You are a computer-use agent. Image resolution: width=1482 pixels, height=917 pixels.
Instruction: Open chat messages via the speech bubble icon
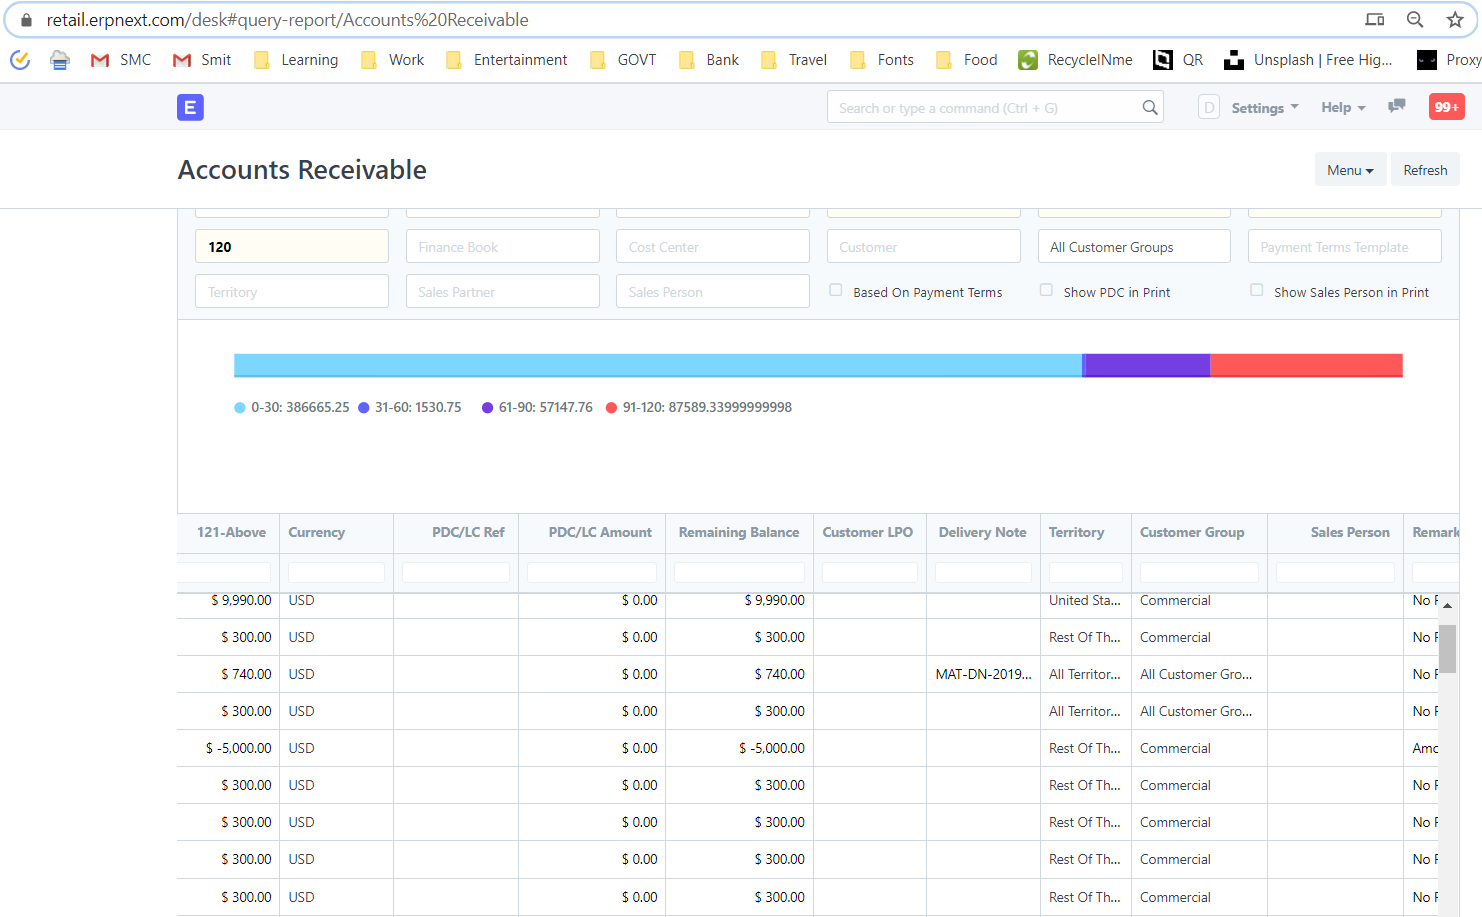tap(1396, 106)
